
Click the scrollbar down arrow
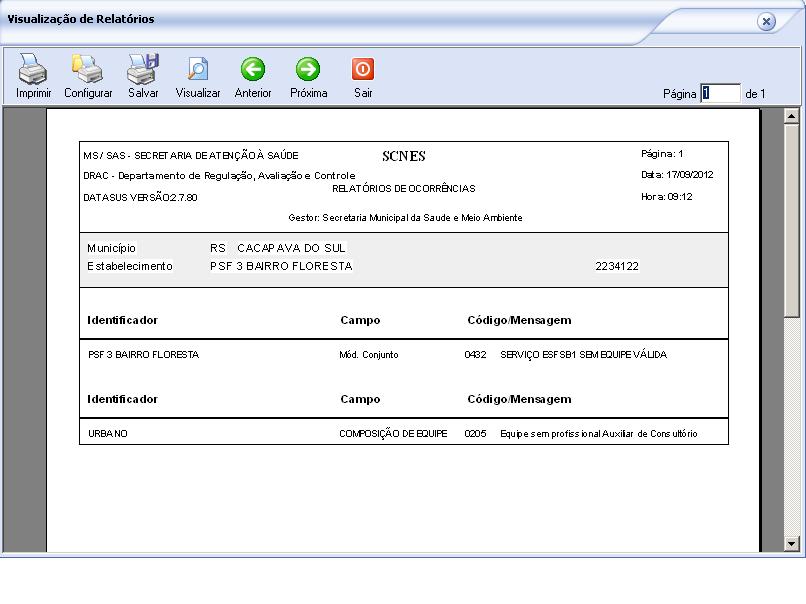click(792, 543)
